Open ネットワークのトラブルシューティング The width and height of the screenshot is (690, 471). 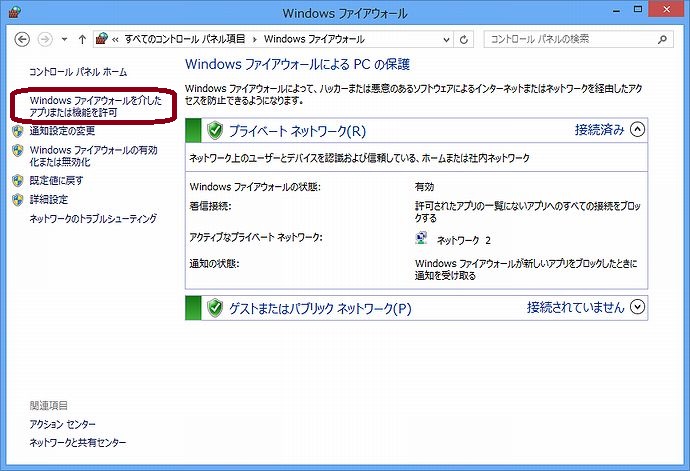pyautogui.click(x=93, y=219)
